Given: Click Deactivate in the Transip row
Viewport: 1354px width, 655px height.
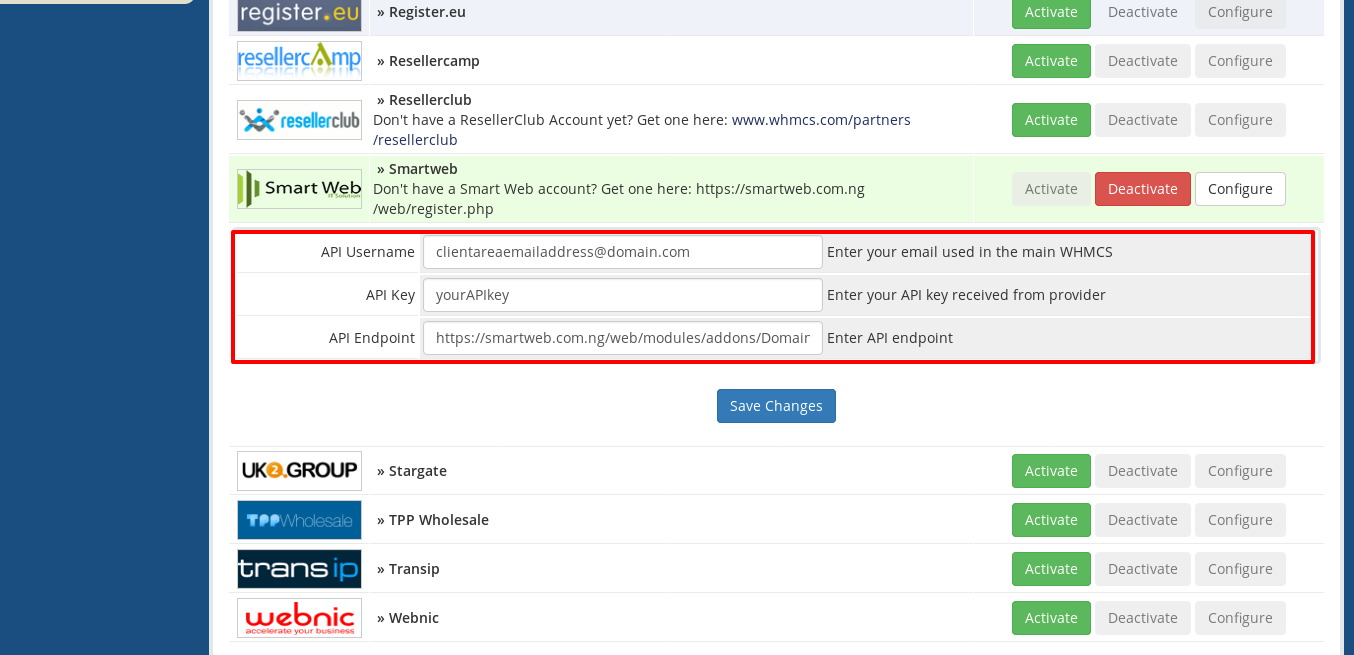Looking at the screenshot, I should [1143, 569].
